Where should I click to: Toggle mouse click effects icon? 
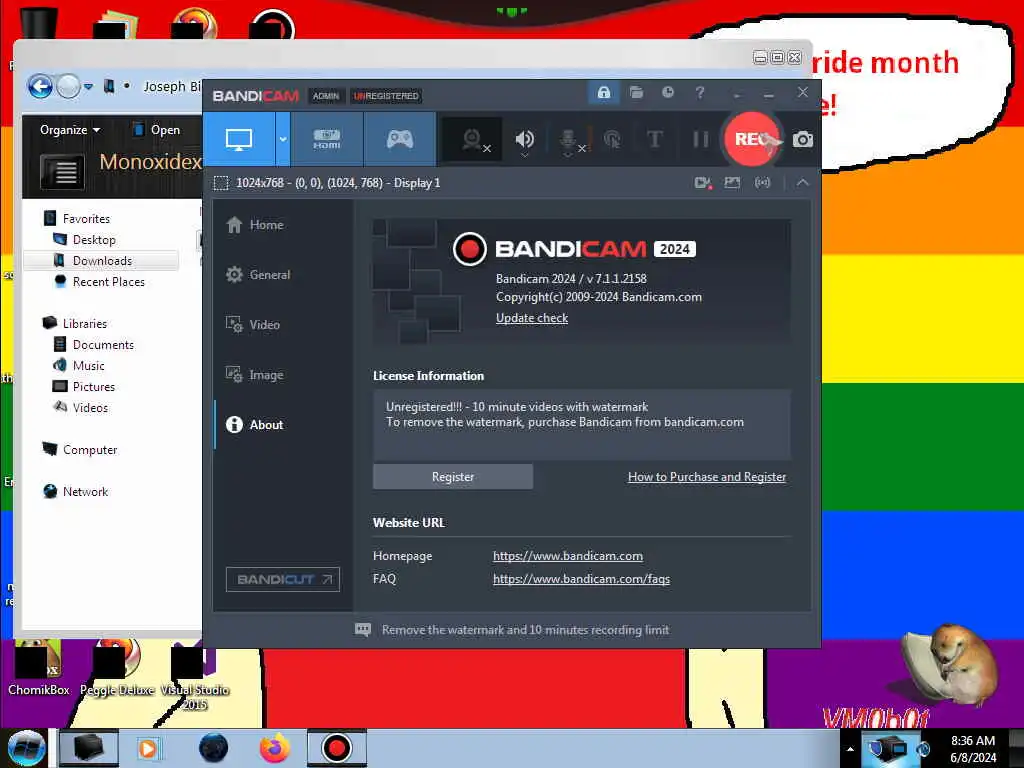click(x=612, y=139)
